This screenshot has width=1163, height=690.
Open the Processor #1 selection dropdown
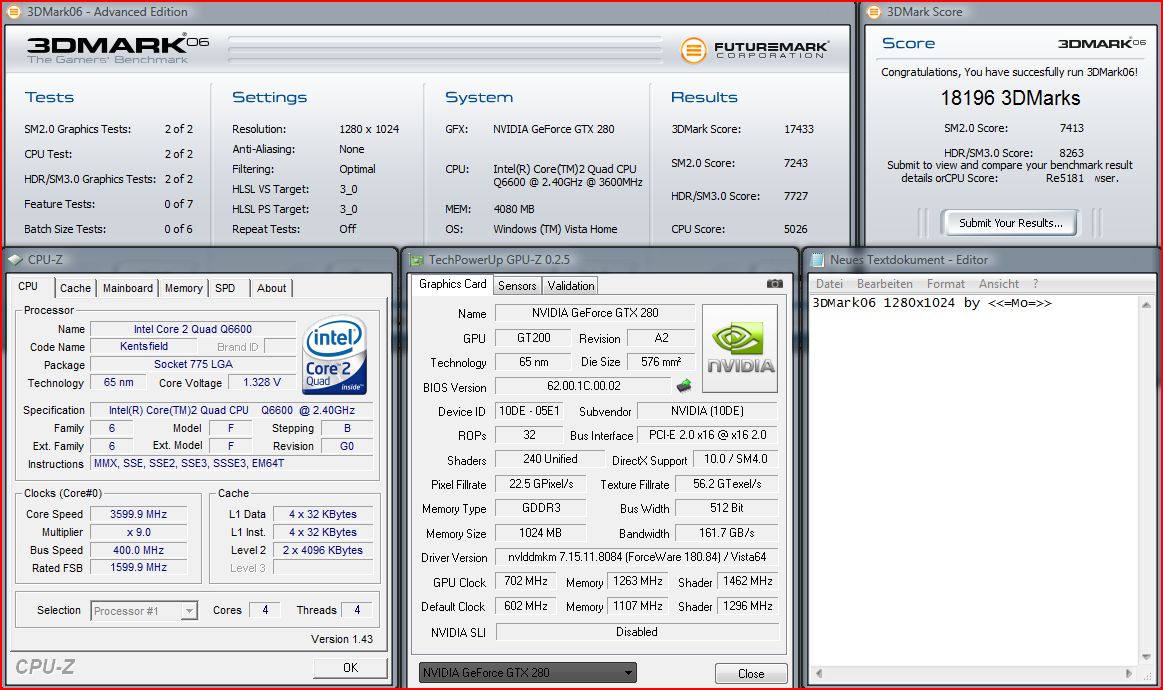pos(144,611)
